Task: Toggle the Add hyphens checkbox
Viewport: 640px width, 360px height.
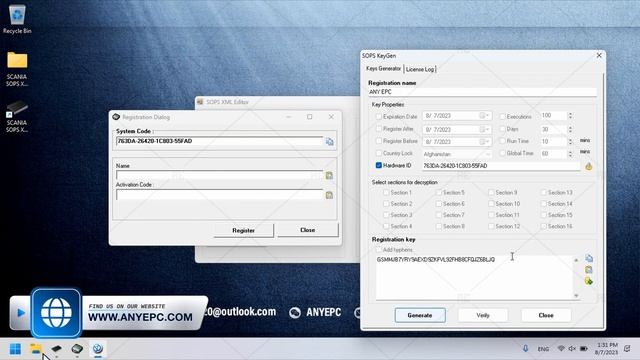Action: click(x=379, y=249)
